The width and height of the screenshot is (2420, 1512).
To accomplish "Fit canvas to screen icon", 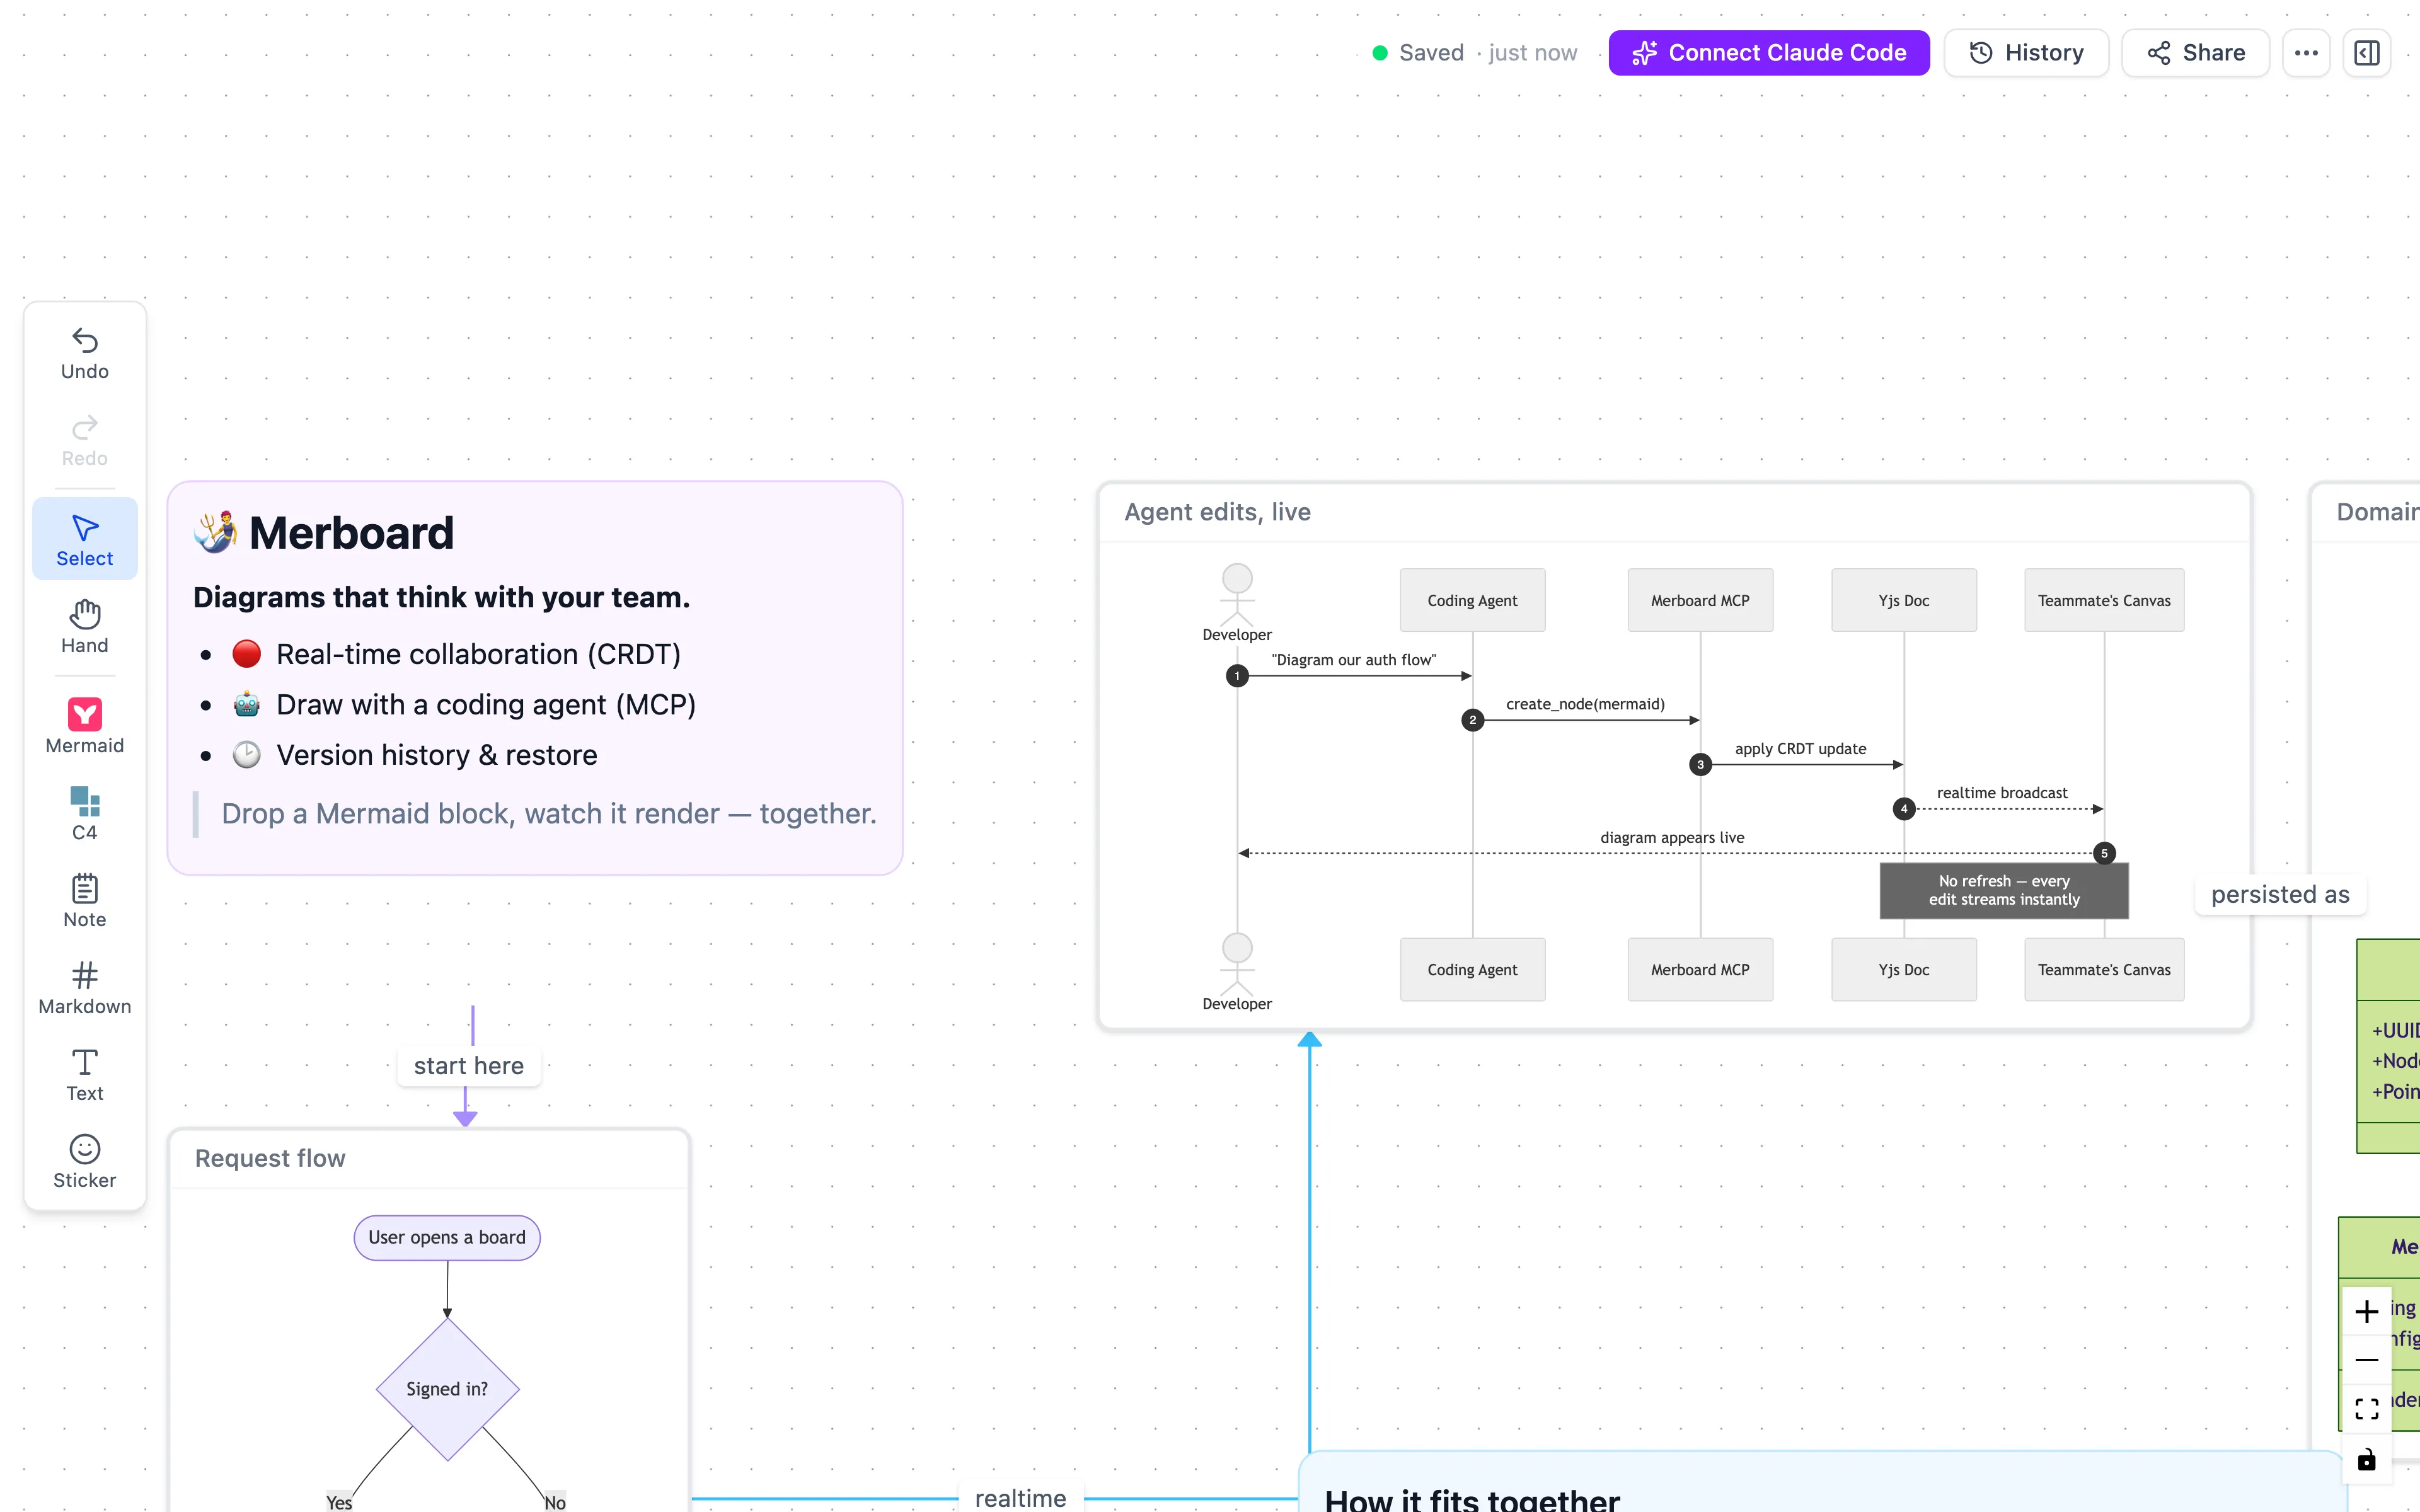I will pos(2366,1409).
